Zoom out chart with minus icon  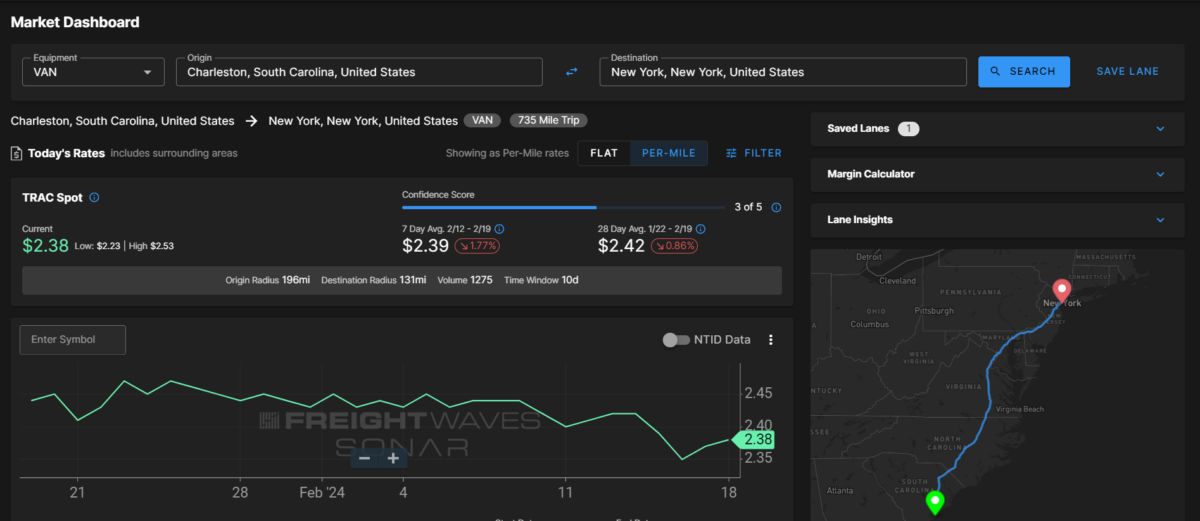pyautogui.click(x=364, y=458)
